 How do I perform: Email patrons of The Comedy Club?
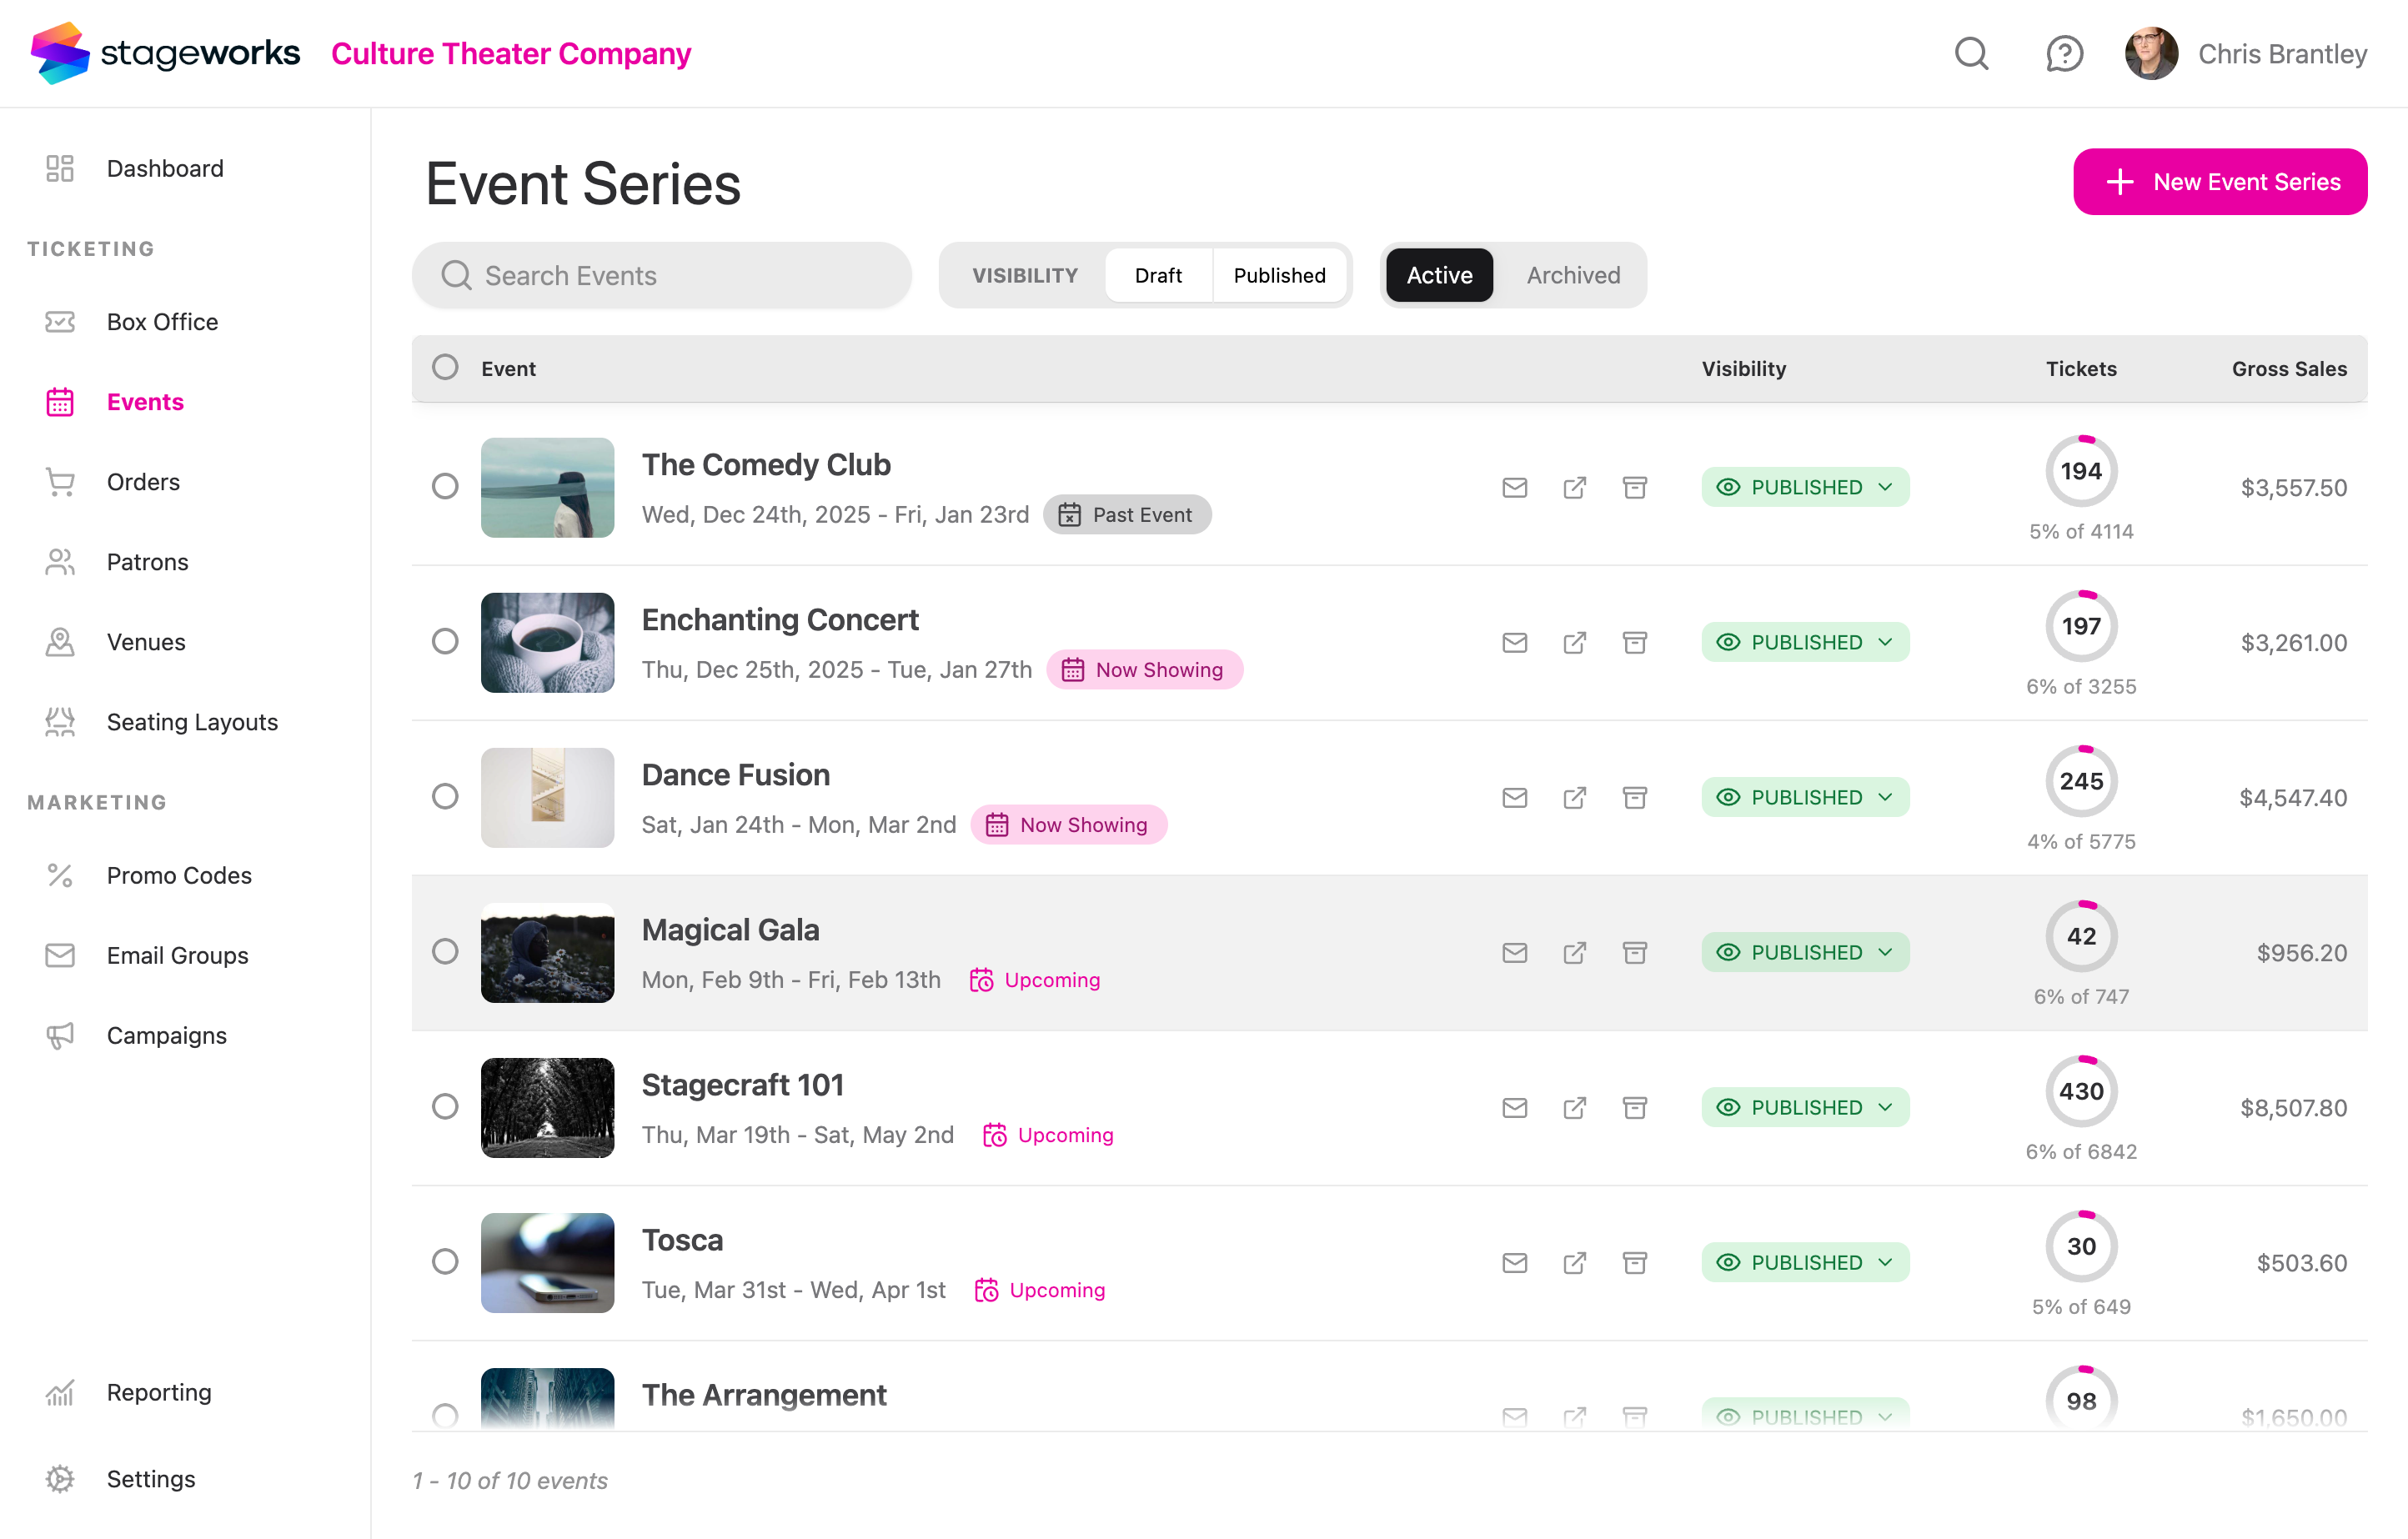(1514, 487)
